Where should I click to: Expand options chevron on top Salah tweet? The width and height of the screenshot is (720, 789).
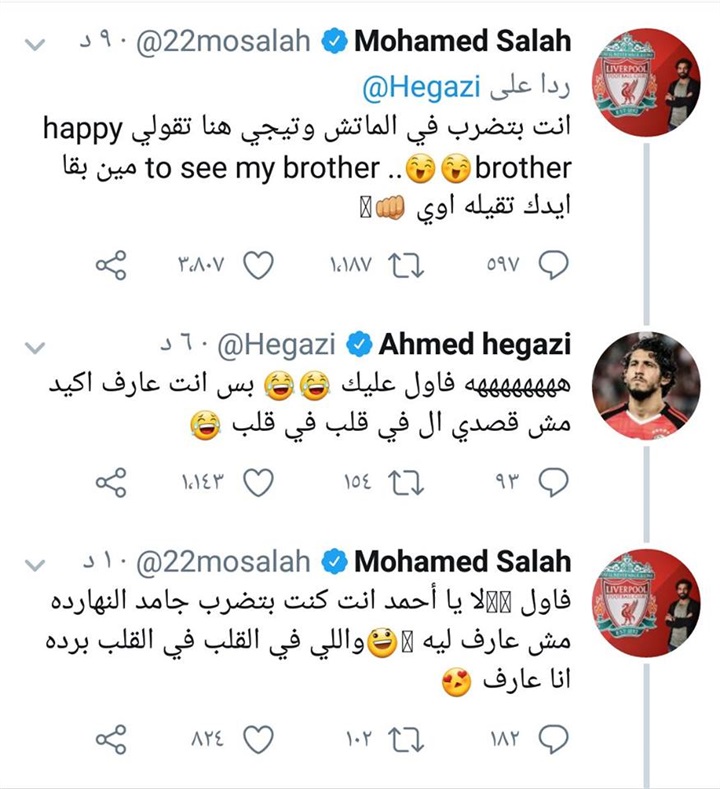tap(35, 45)
